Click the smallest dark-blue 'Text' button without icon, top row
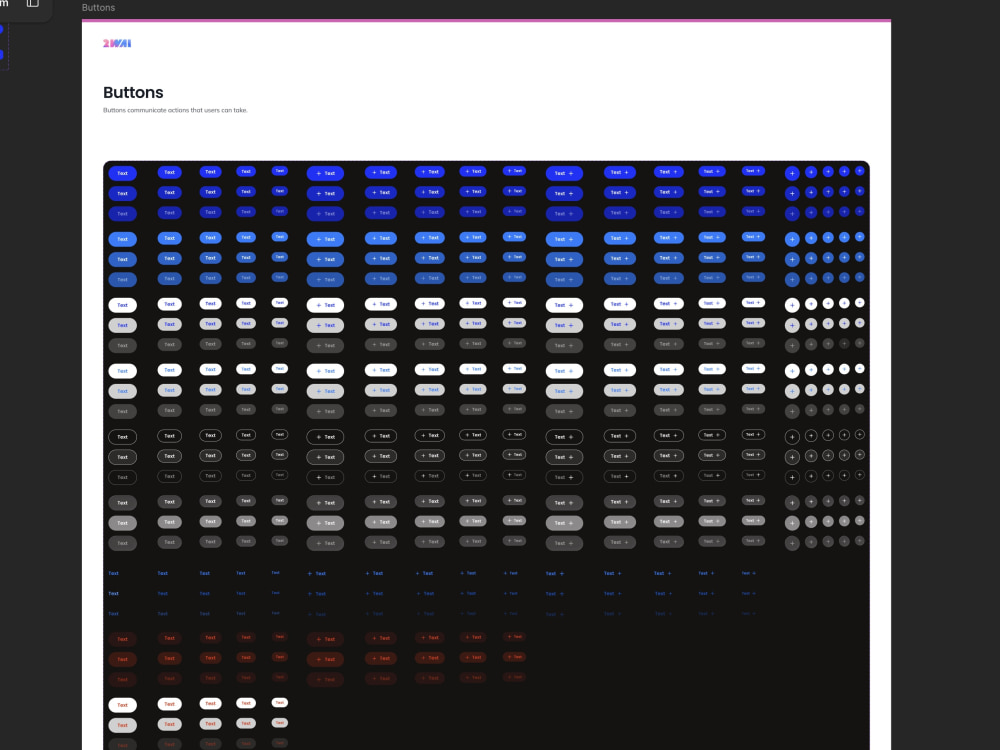Viewport: 1000px width, 750px height. click(279, 171)
